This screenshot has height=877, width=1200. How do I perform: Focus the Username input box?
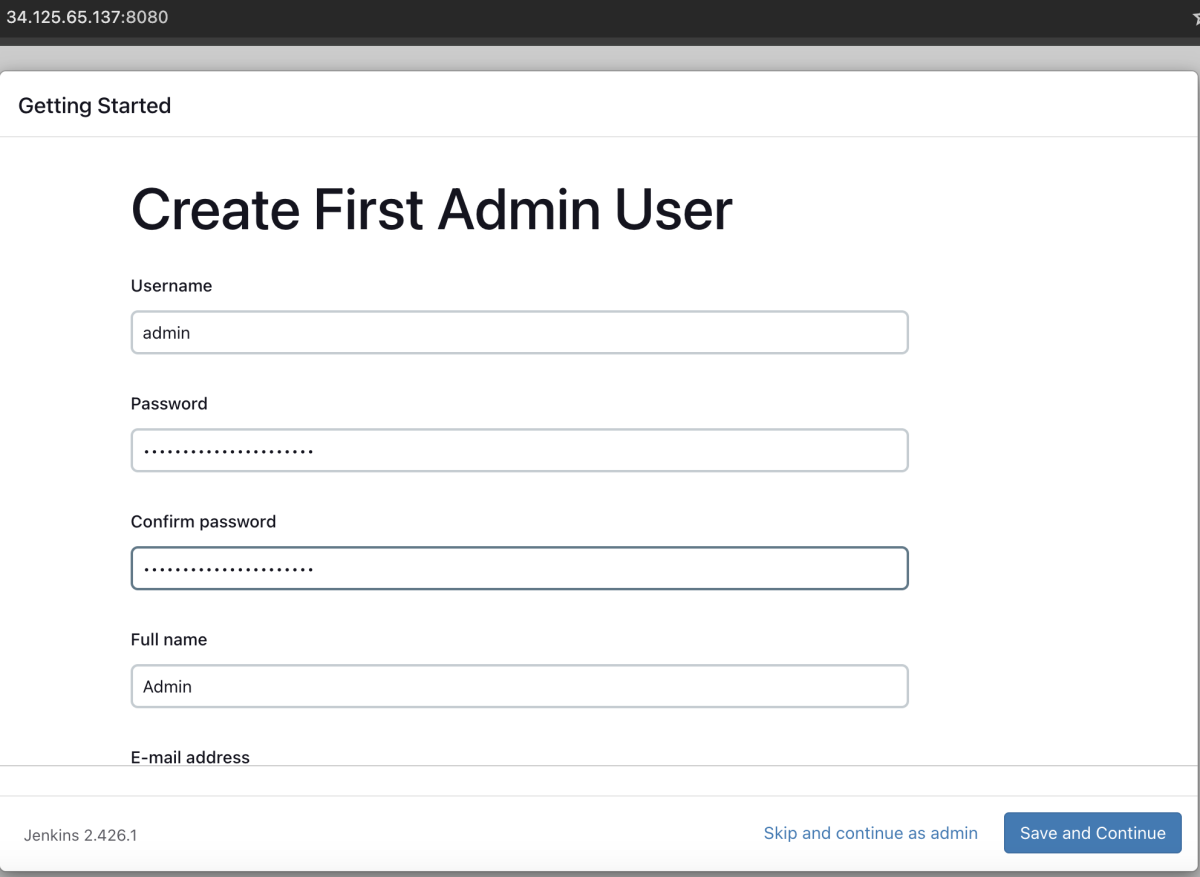coord(519,332)
